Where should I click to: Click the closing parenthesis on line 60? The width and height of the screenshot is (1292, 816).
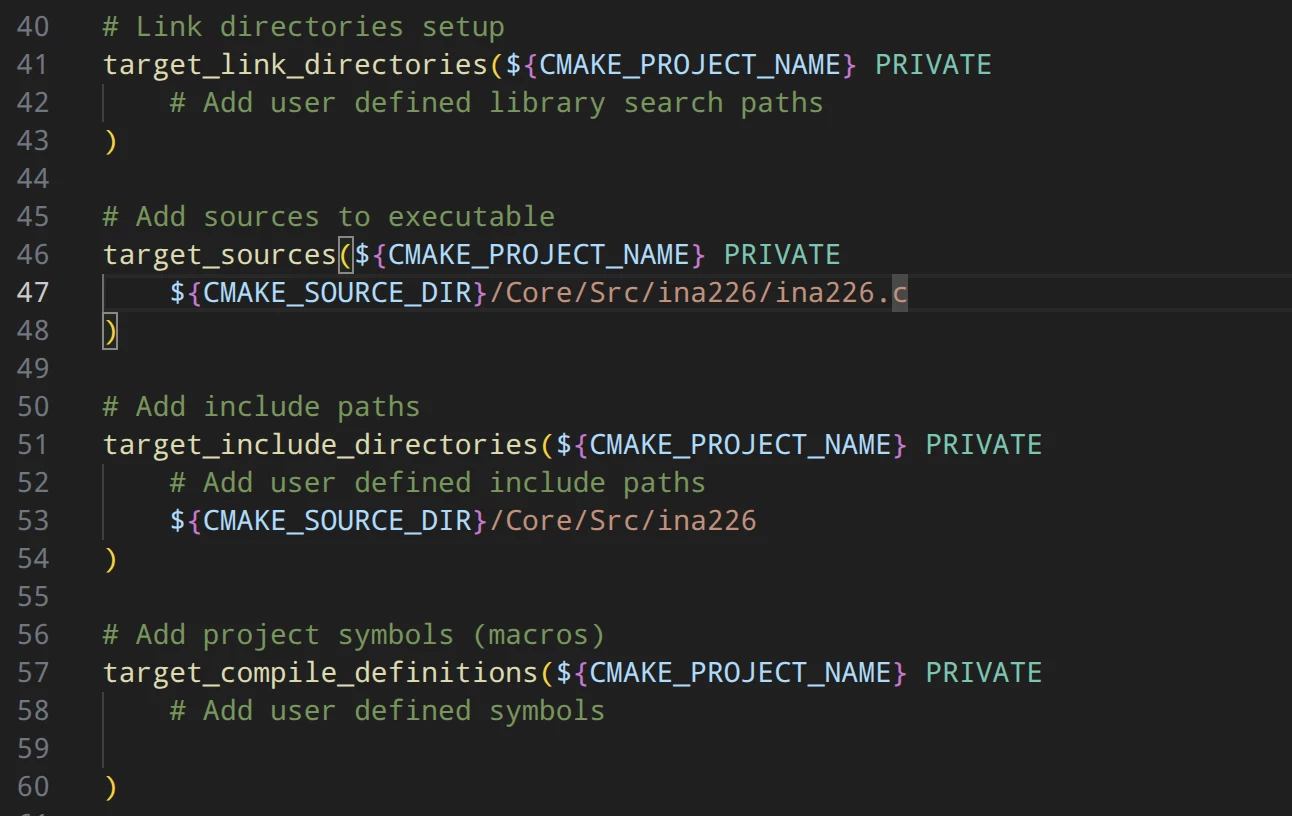coord(111,786)
